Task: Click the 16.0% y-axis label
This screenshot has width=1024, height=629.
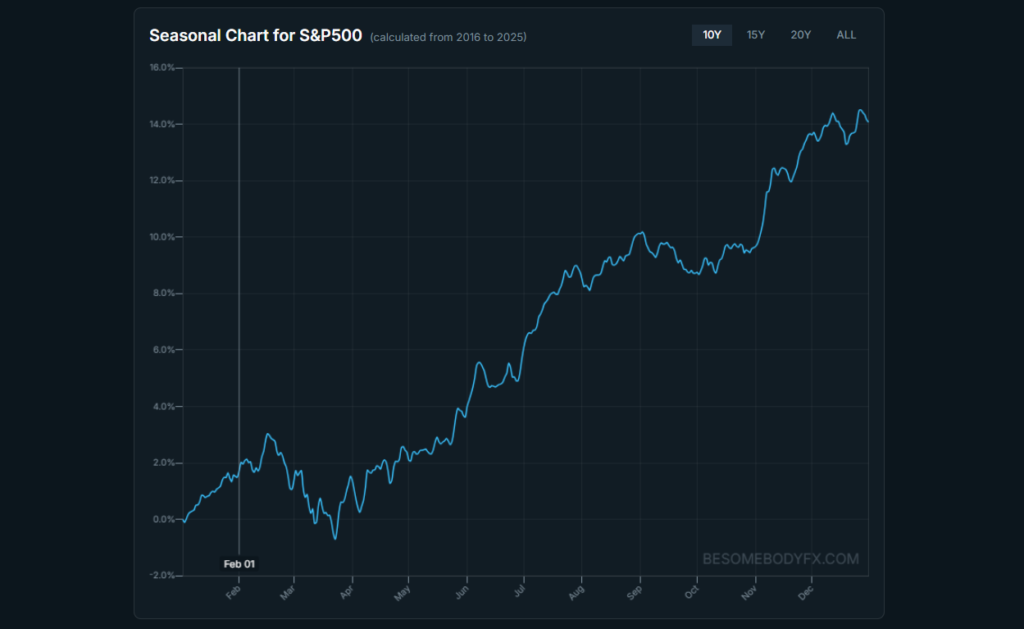Action: click(162, 68)
